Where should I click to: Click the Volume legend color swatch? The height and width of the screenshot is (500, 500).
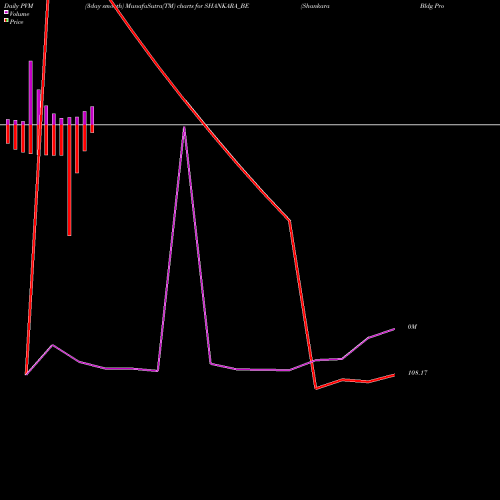(x=6, y=12)
